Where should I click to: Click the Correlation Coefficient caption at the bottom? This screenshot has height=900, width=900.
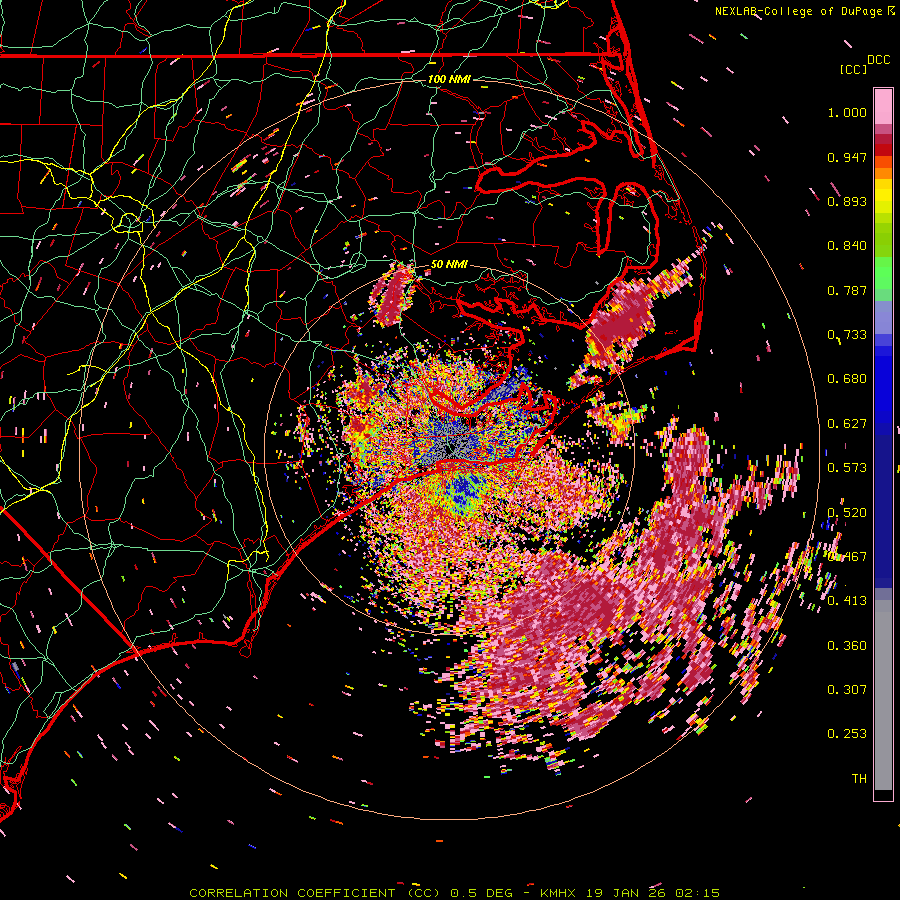(x=454, y=893)
